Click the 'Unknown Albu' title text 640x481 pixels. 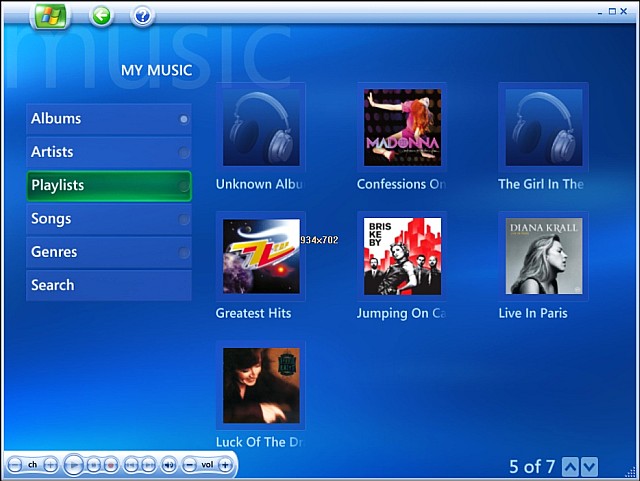point(260,184)
